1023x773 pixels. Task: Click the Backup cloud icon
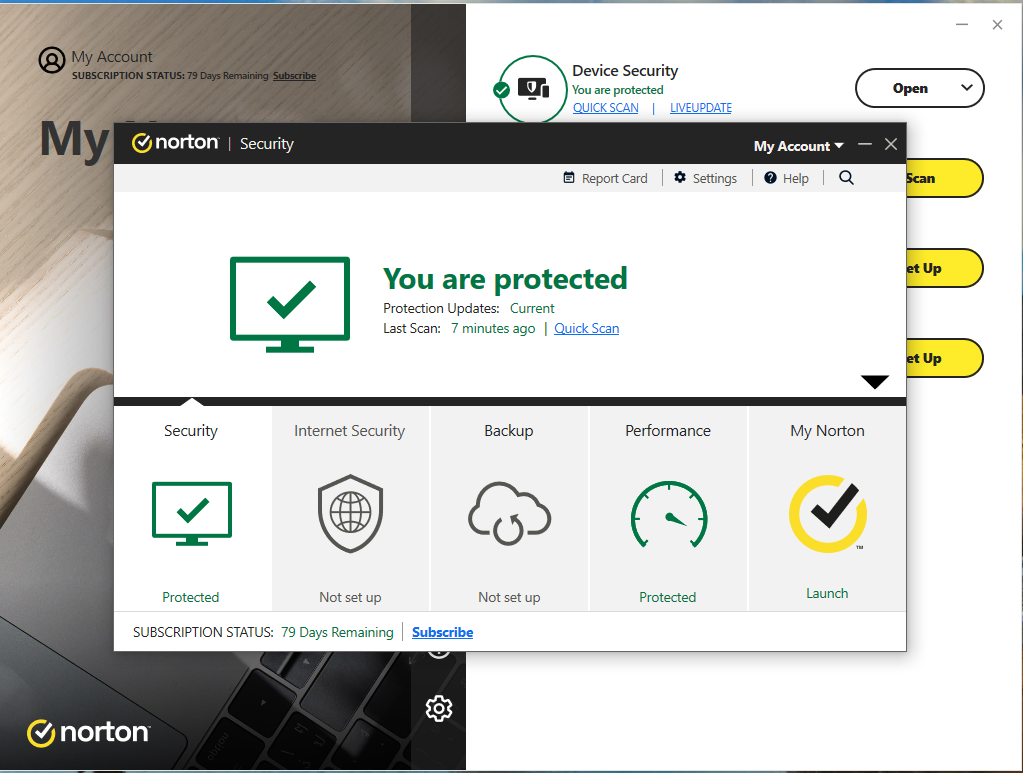(x=510, y=513)
